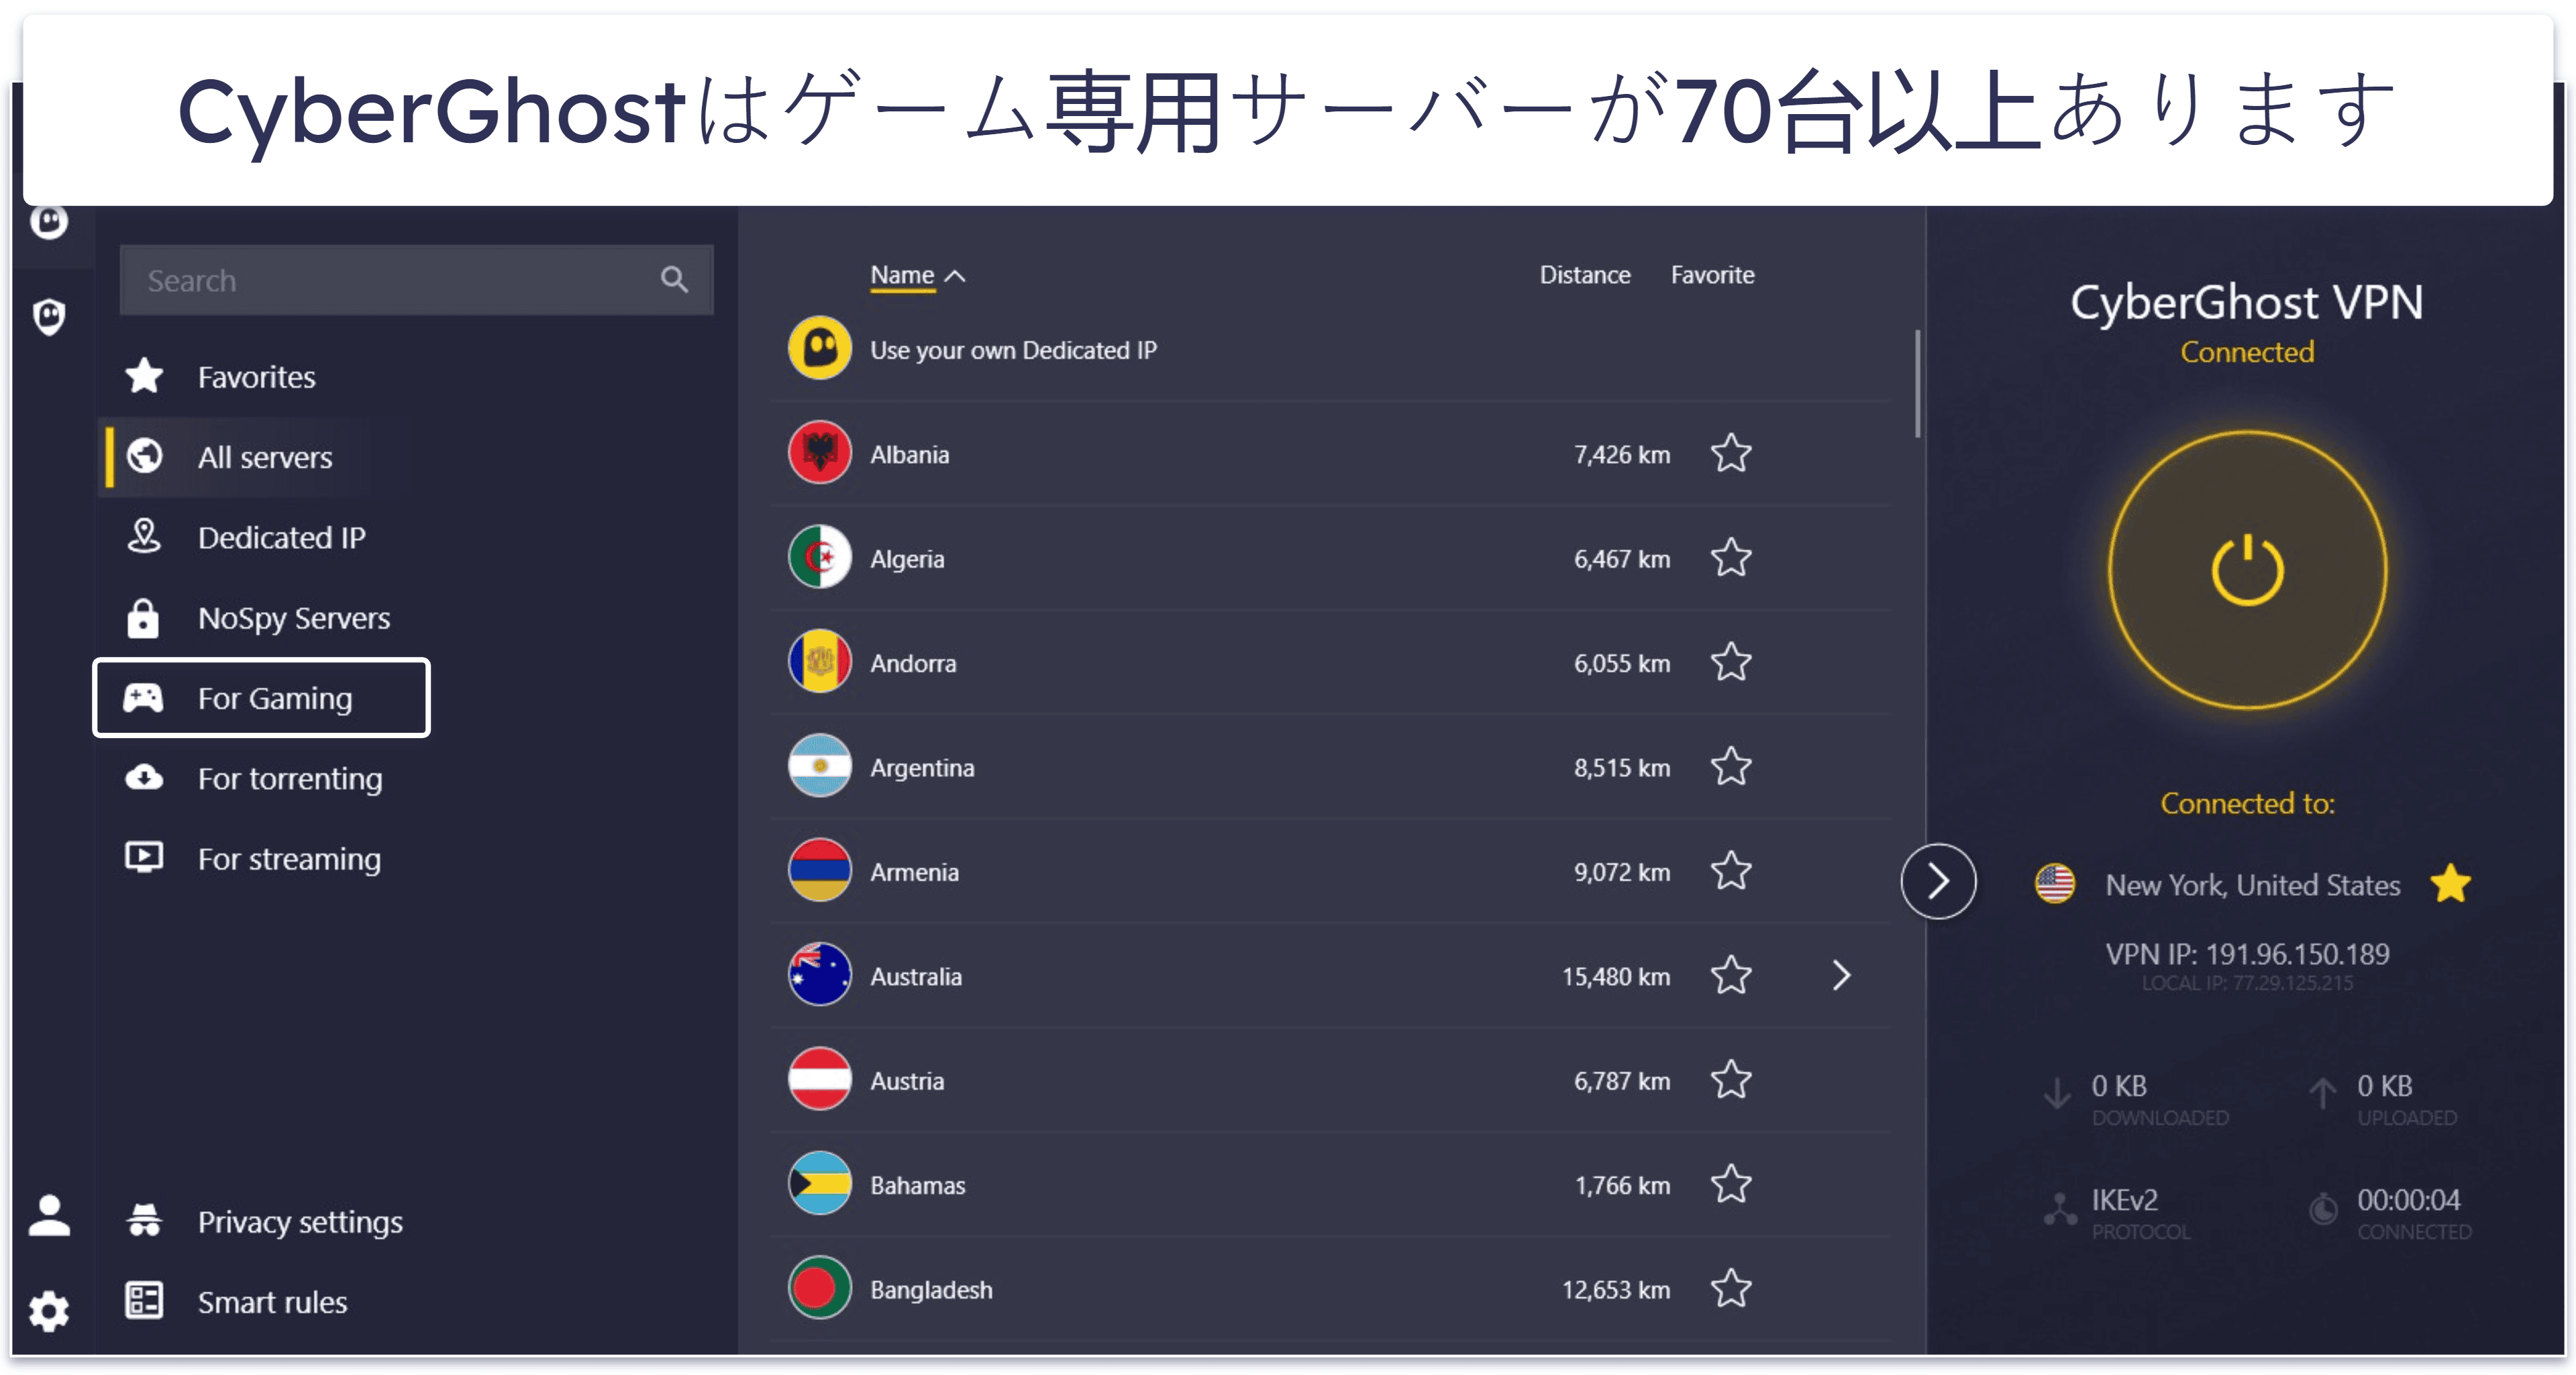Favorite the Australia server with its star
Screen dimensions: 2576x1375
(1731, 975)
